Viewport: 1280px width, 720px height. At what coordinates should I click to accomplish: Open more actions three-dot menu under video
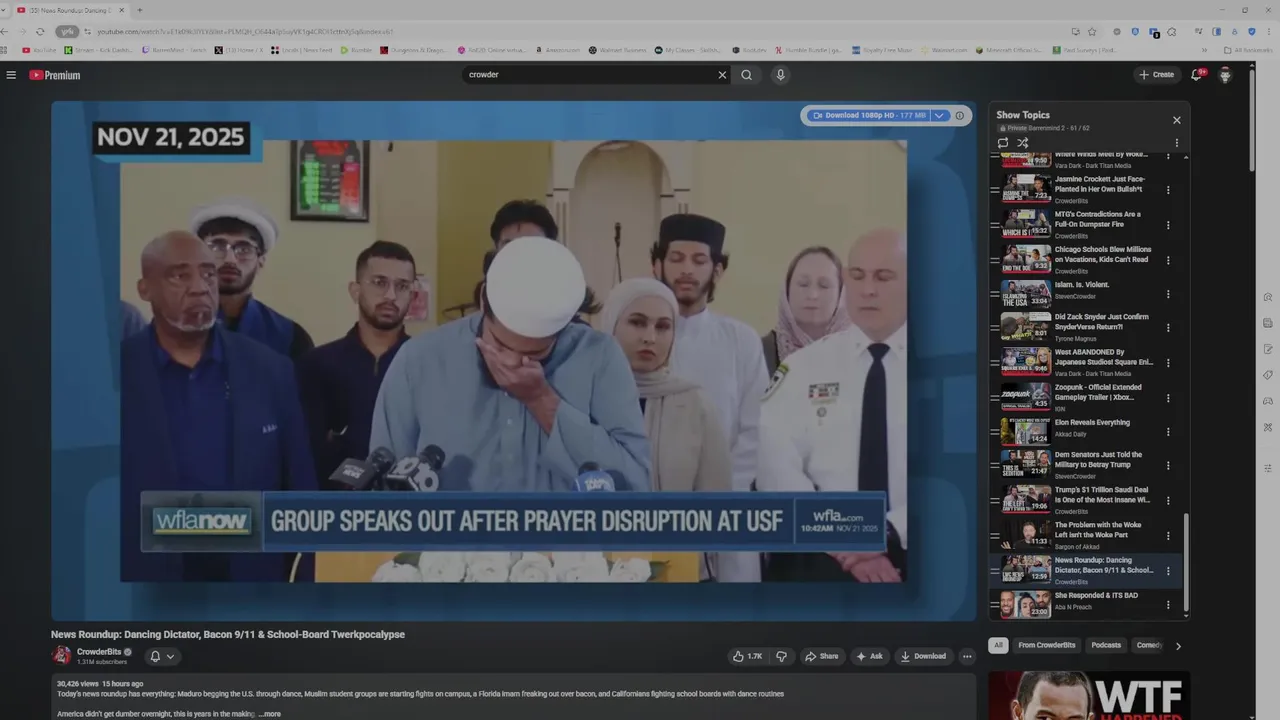pos(967,656)
